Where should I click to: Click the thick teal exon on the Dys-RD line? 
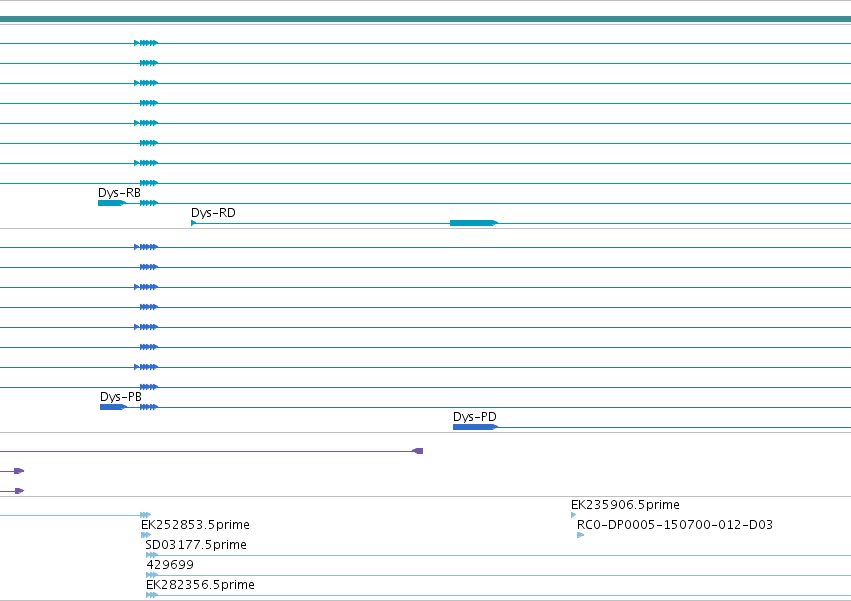(x=474, y=223)
